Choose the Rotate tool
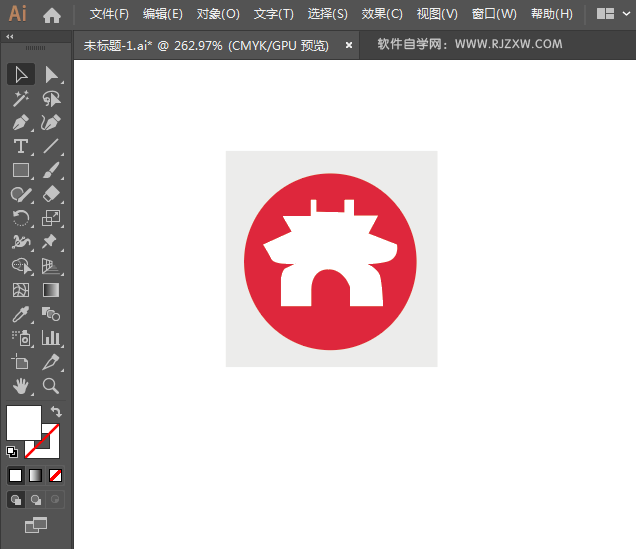This screenshot has width=636, height=549. [x=21, y=218]
